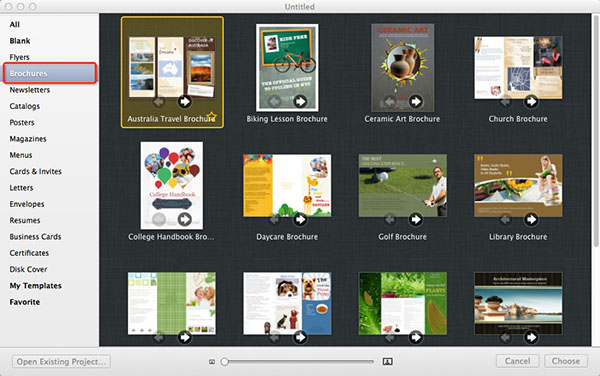Show next page of Library Brochure
This screenshot has width=600, height=376.
[x=531, y=220]
